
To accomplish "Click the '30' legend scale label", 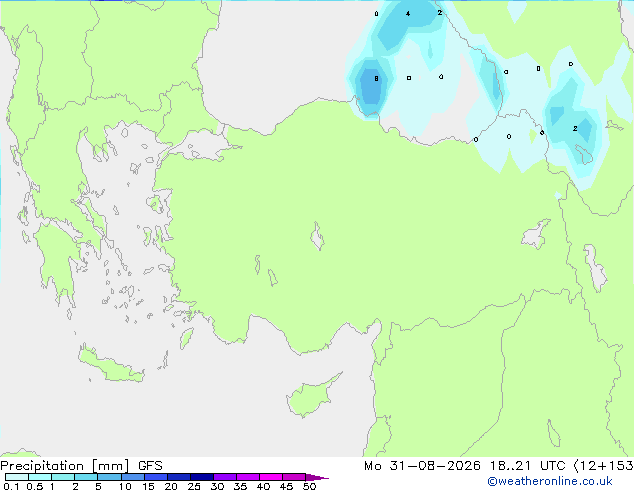I will (x=217, y=486).
